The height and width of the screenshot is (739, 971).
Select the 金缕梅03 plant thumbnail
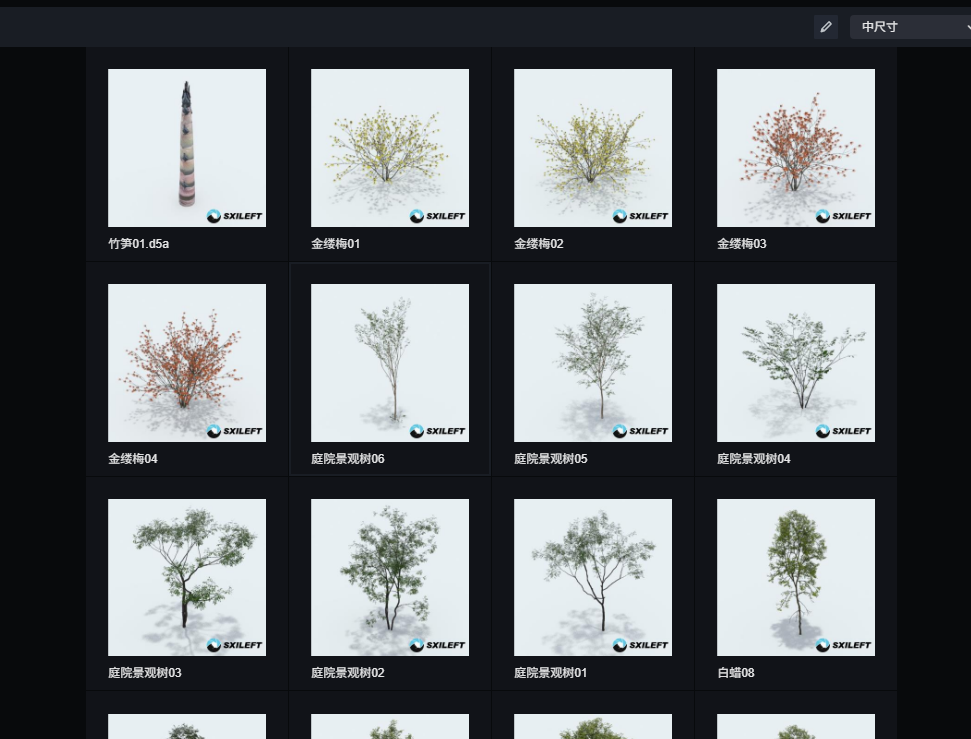click(x=796, y=148)
